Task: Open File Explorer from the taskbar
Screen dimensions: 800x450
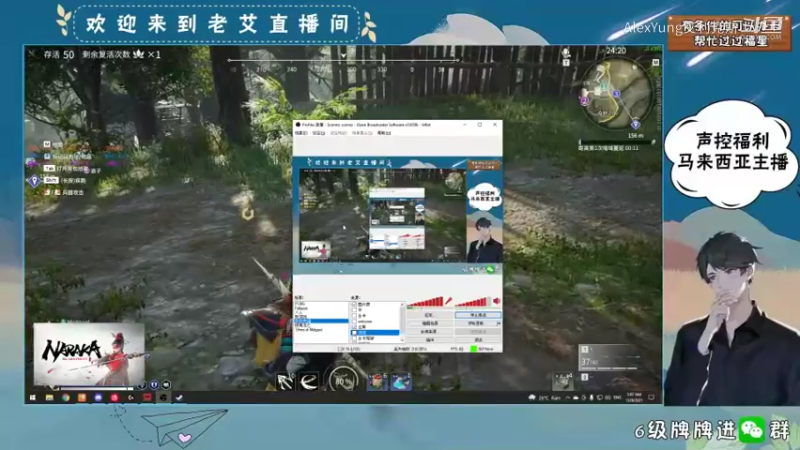Action: click(49, 397)
